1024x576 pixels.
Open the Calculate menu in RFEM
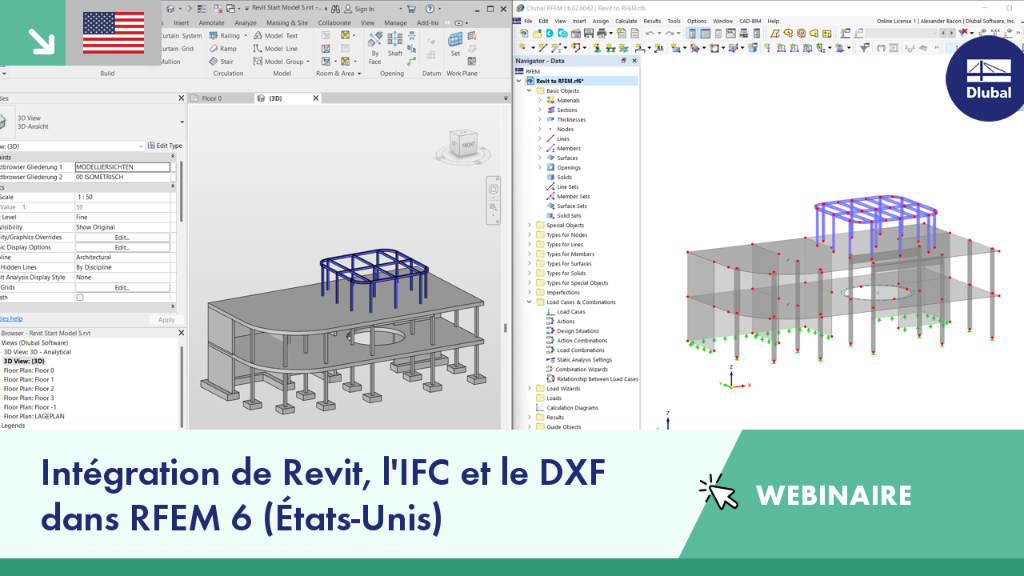click(x=626, y=21)
